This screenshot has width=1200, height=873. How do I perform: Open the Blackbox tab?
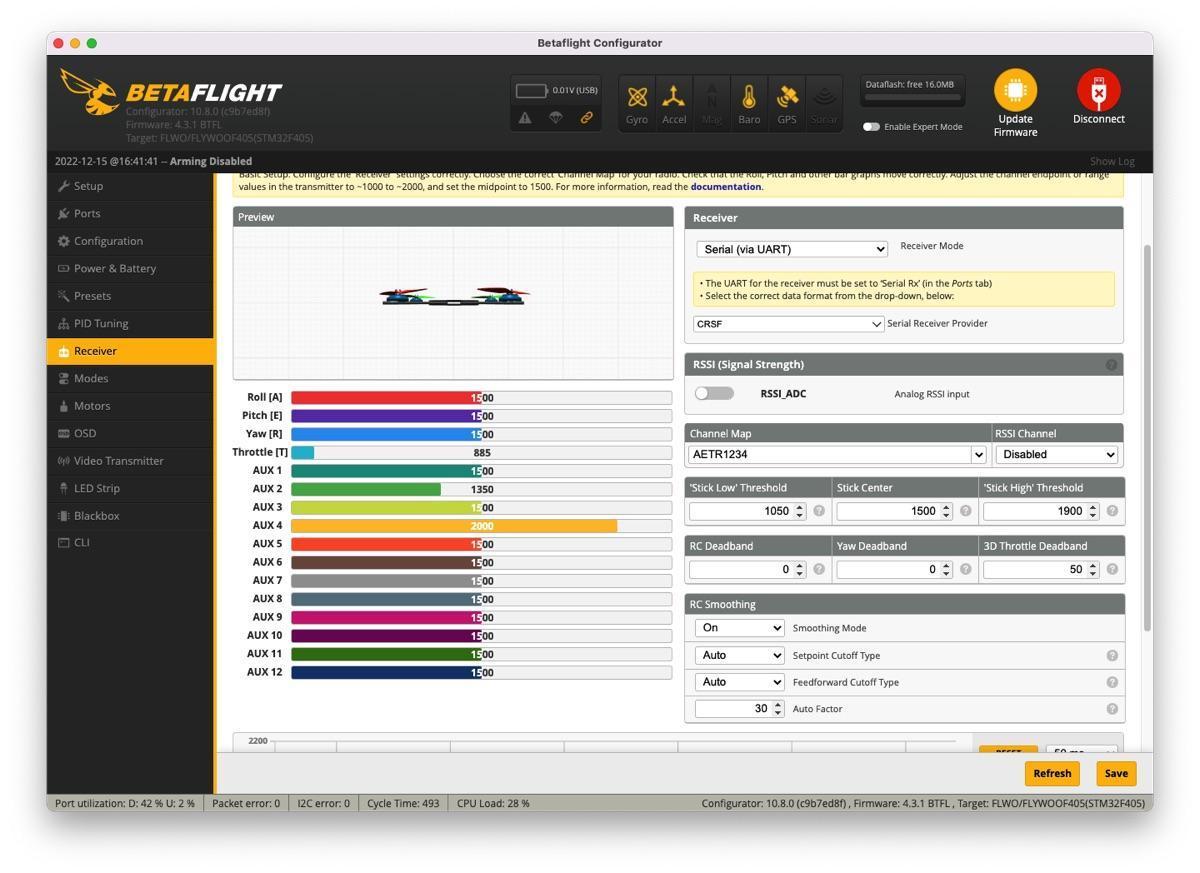pos(130,516)
